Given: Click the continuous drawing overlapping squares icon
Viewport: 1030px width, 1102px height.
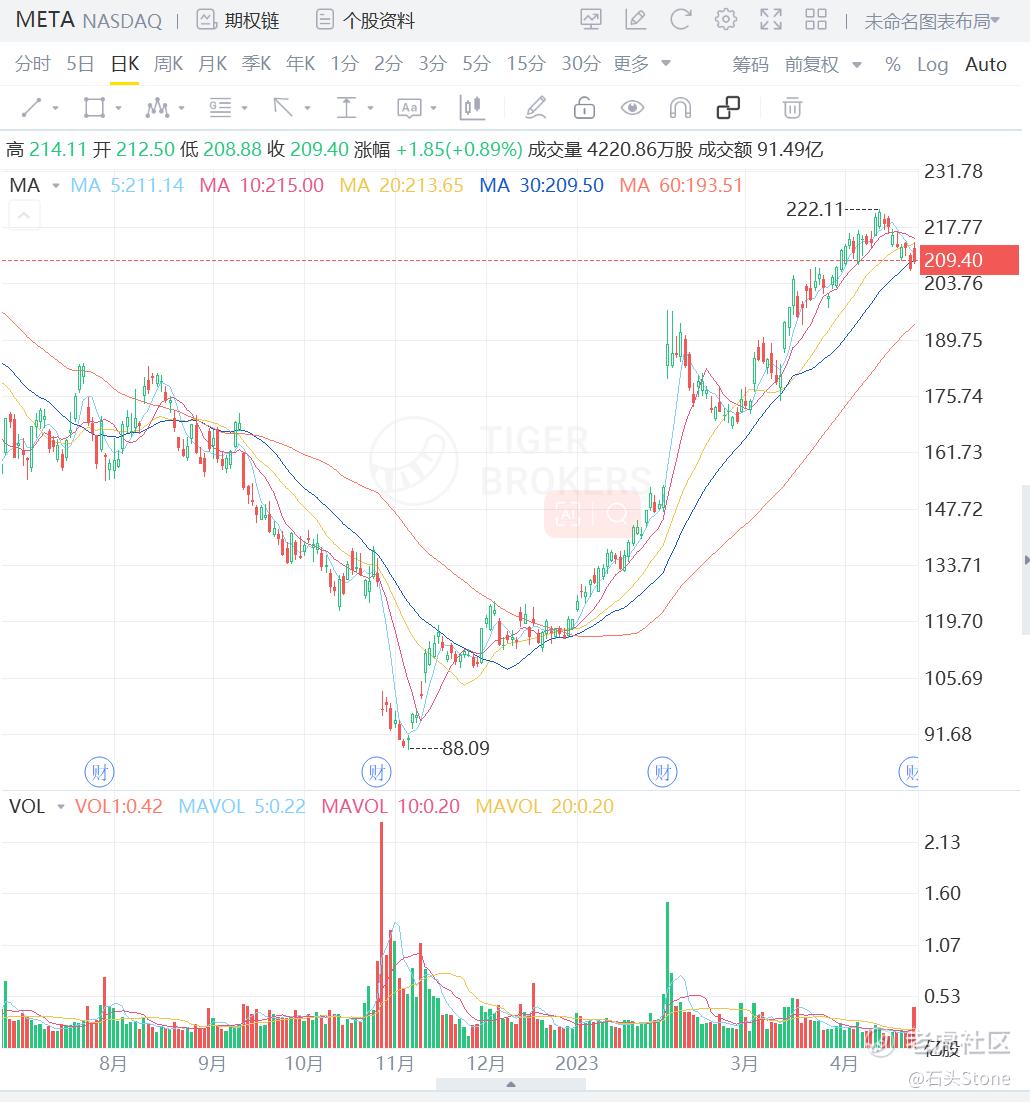Looking at the screenshot, I should pyautogui.click(x=728, y=108).
